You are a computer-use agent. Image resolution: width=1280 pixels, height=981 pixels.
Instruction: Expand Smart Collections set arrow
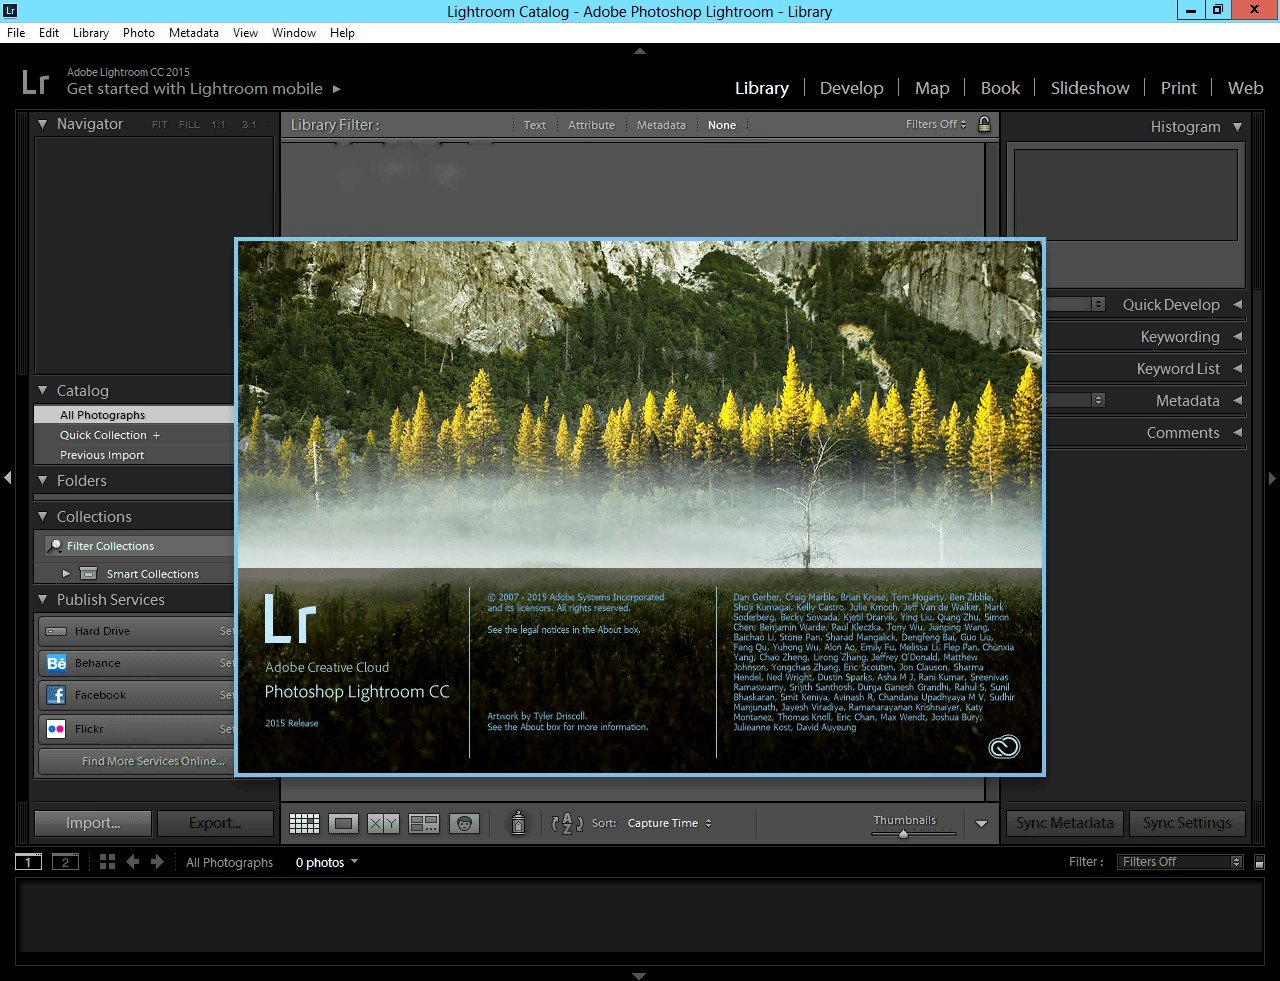pyautogui.click(x=66, y=574)
